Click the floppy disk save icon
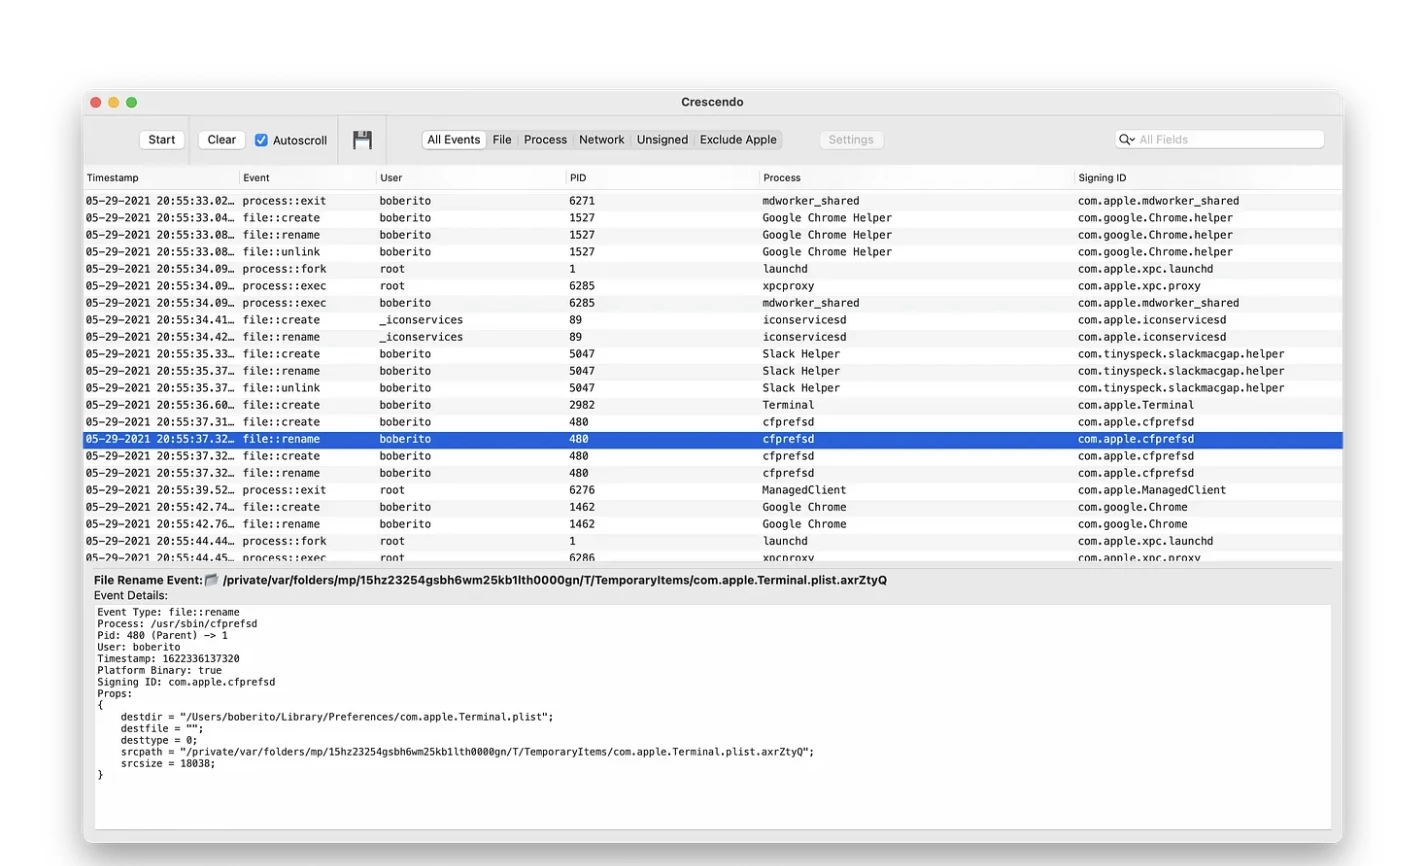The height and width of the screenshot is (866, 1406). click(x=362, y=140)
